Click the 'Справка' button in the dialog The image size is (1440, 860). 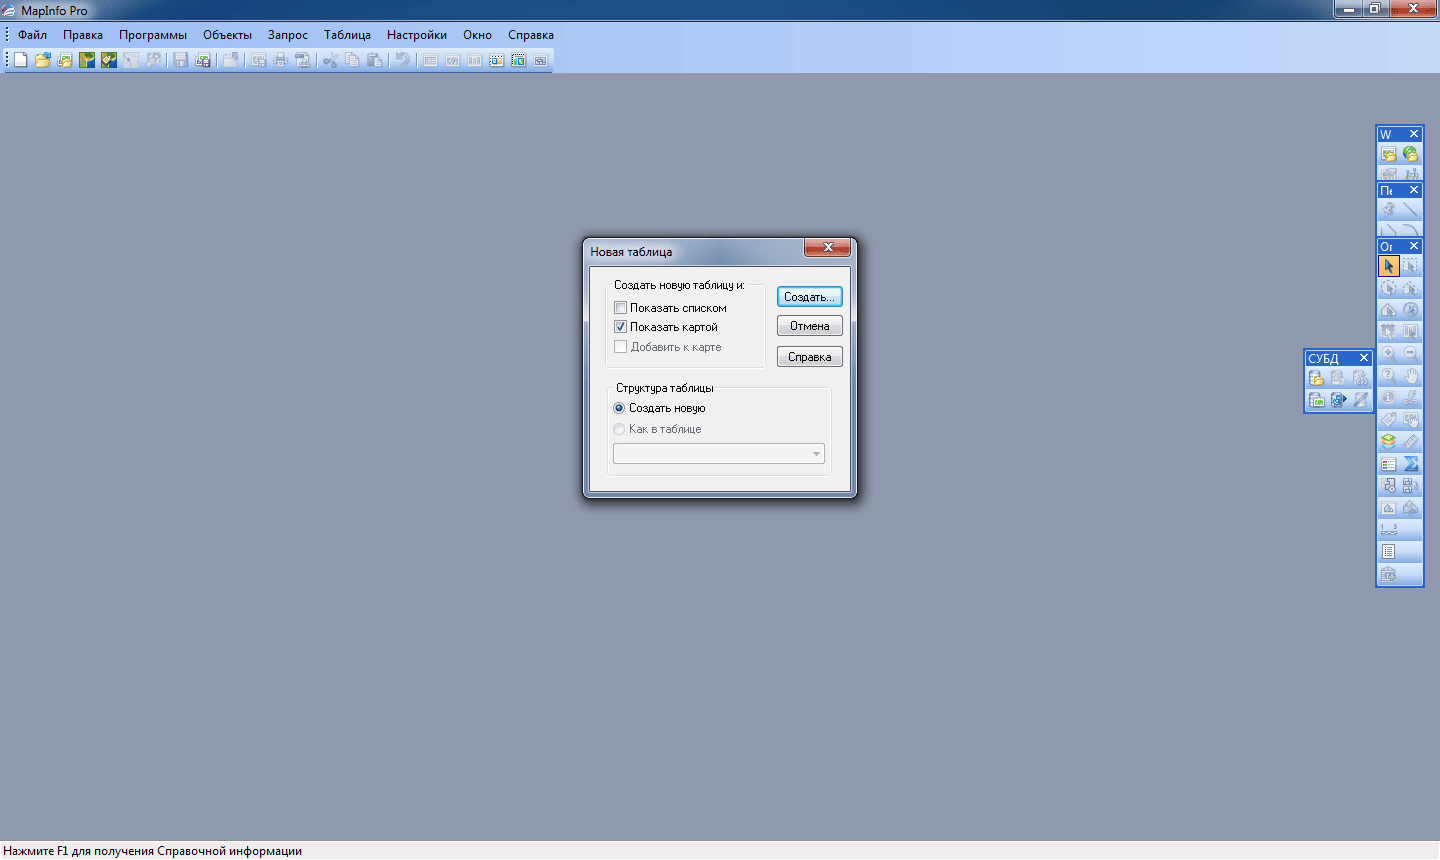(x=809, y=357)
